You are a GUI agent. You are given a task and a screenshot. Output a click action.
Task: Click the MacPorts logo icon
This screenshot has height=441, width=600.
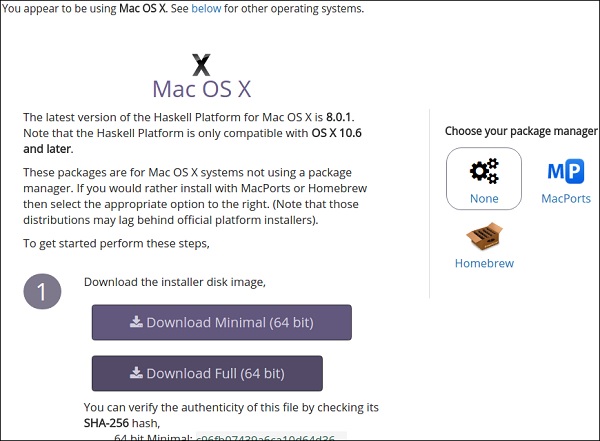click(x=566, y=172)
